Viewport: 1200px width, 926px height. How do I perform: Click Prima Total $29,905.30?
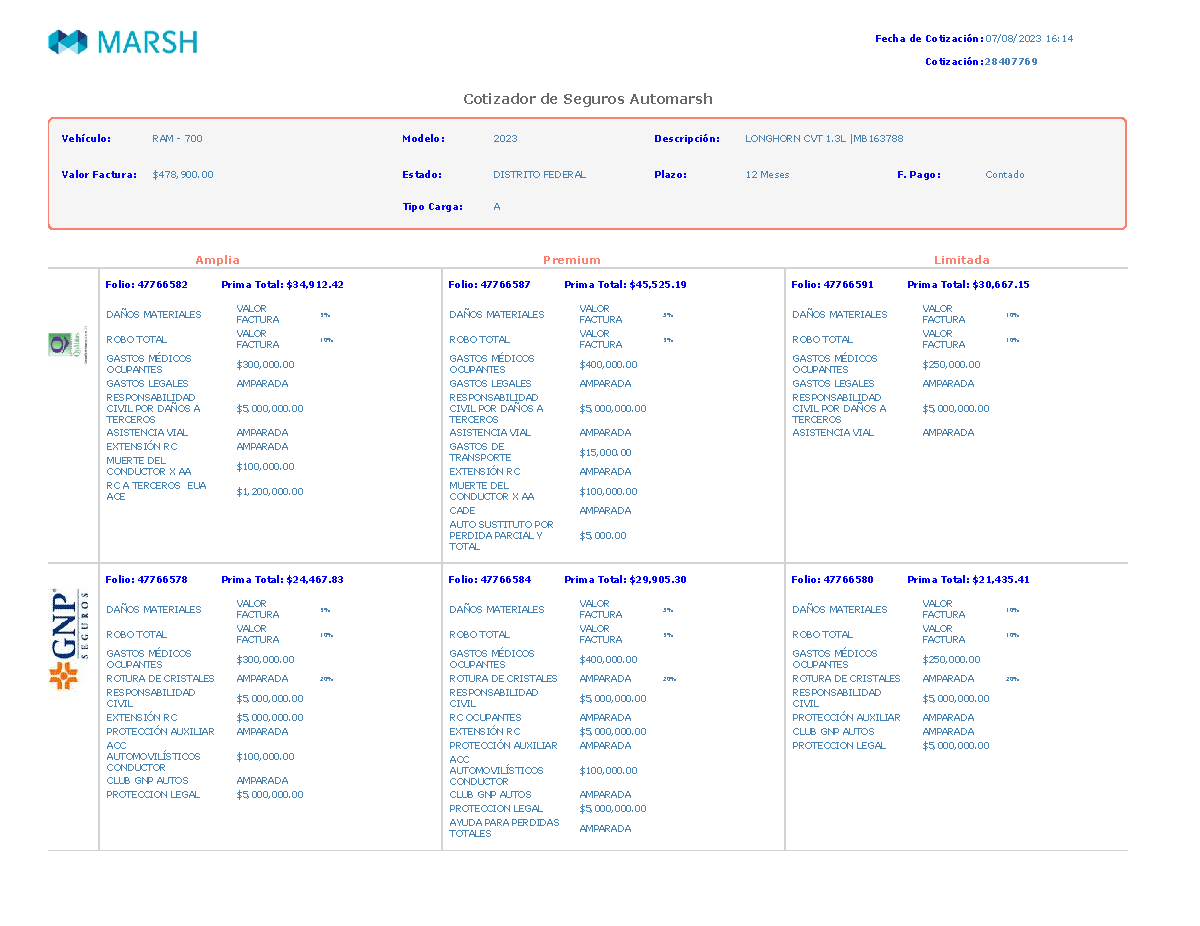pos(625,580)
